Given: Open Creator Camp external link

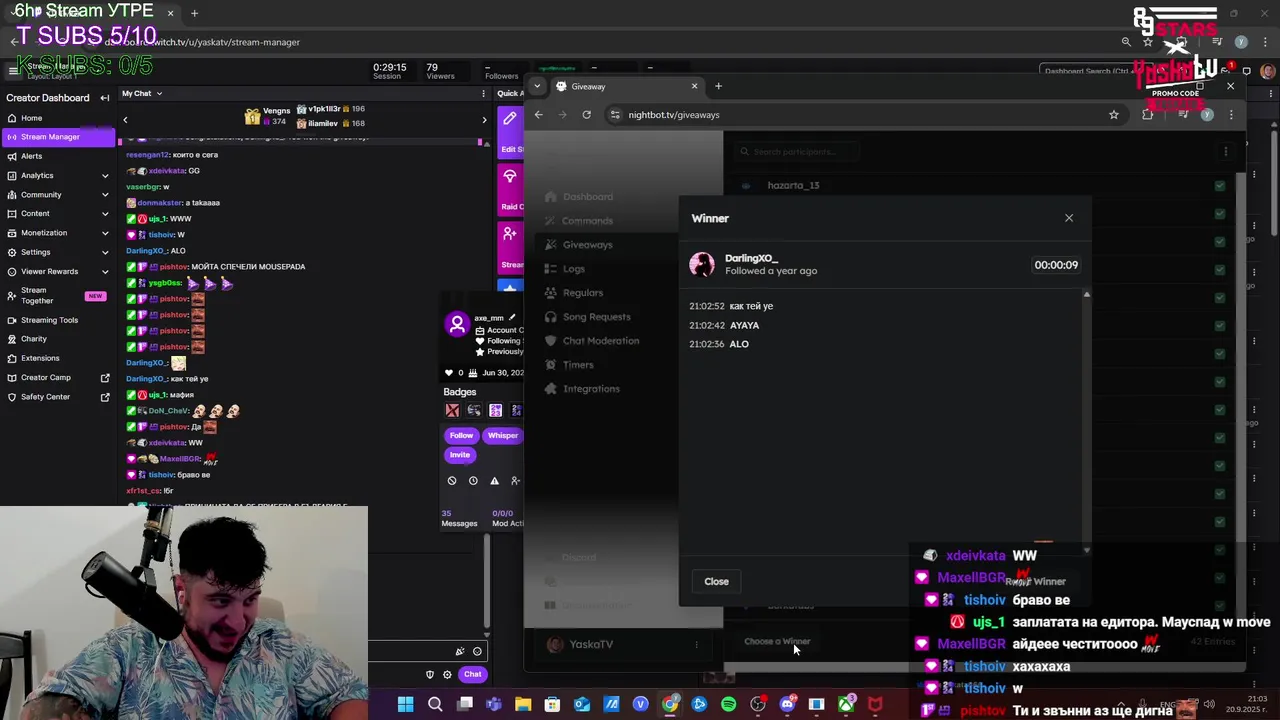Looking at the screenshot, I should [57, 378].
